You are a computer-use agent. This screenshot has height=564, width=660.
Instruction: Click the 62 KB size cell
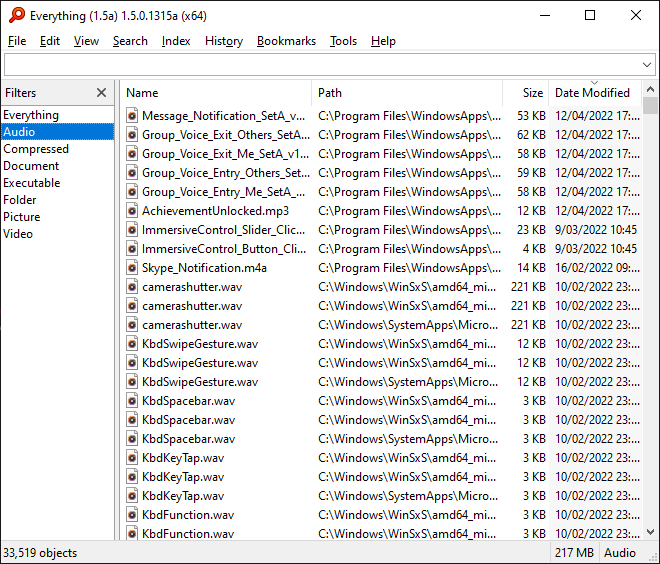pos(531,135)
